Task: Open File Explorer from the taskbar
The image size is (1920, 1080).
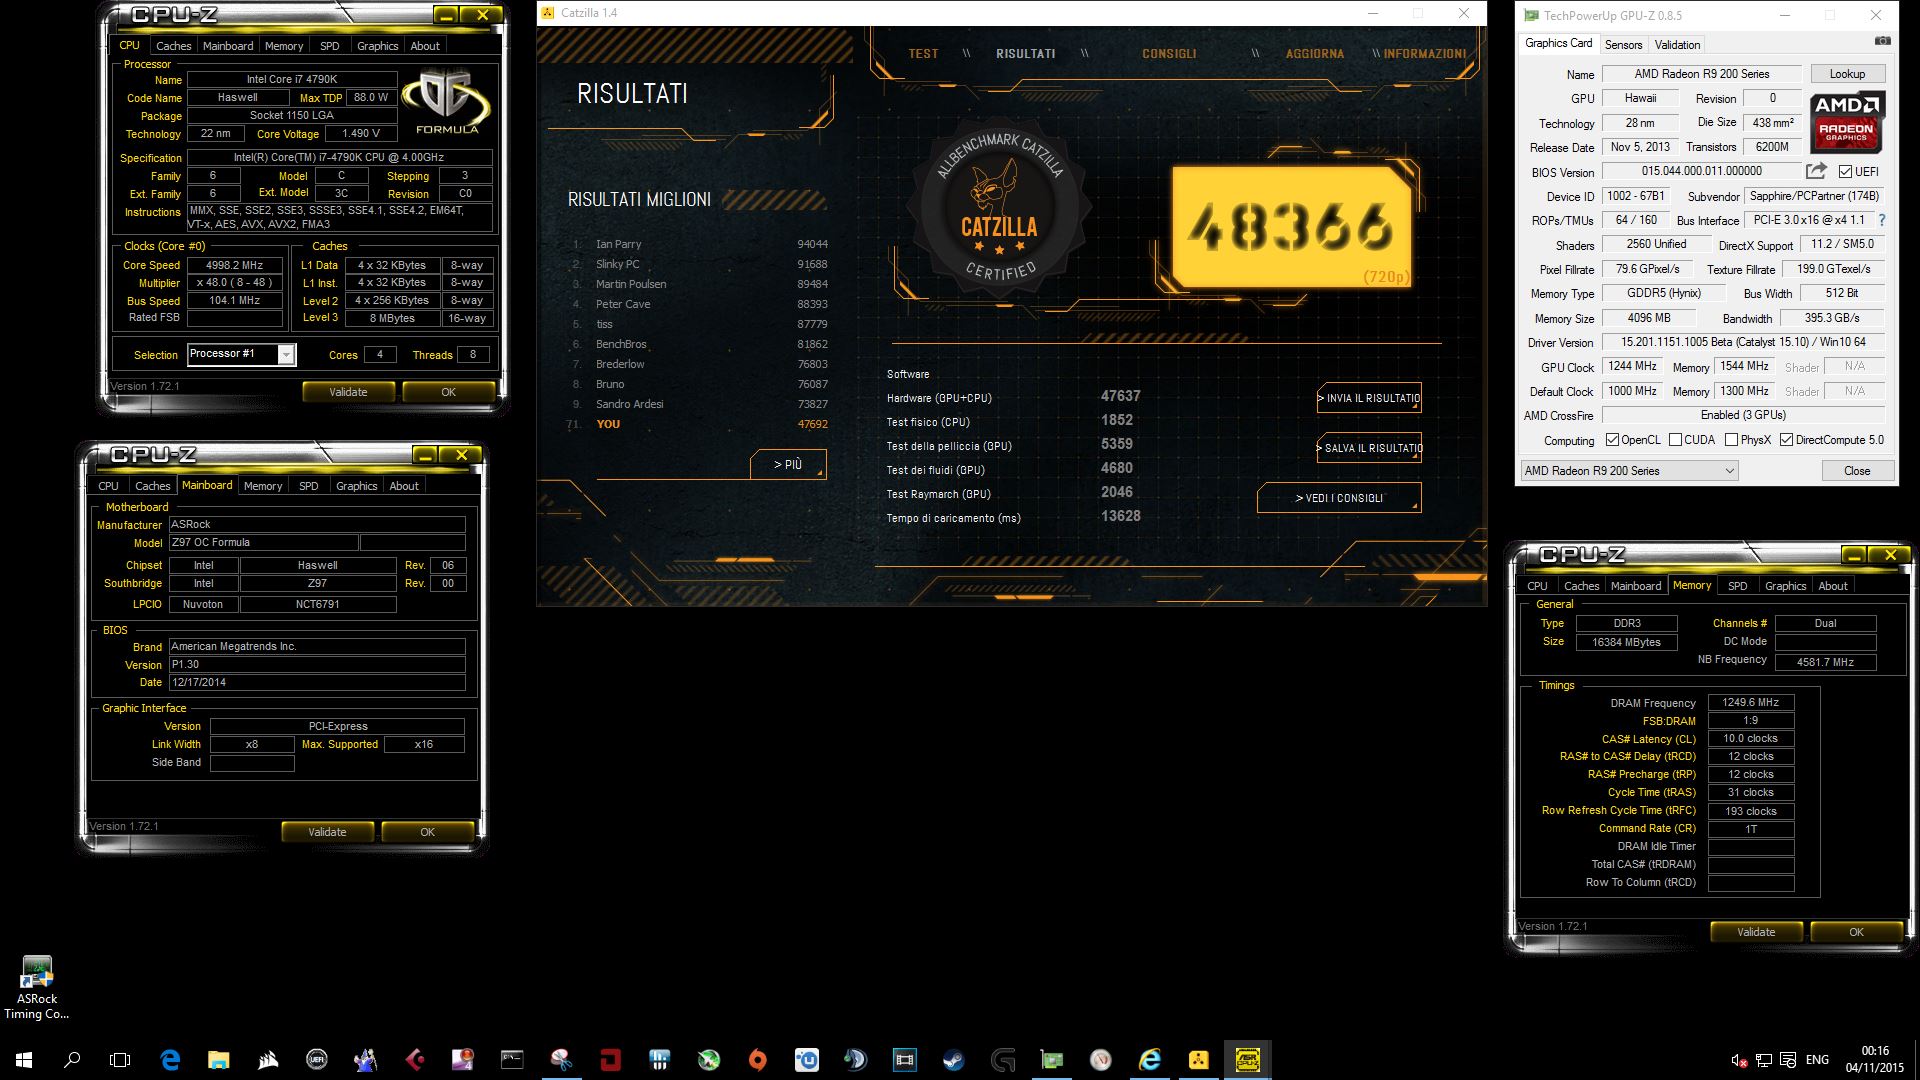Action: pos(219,1060)
